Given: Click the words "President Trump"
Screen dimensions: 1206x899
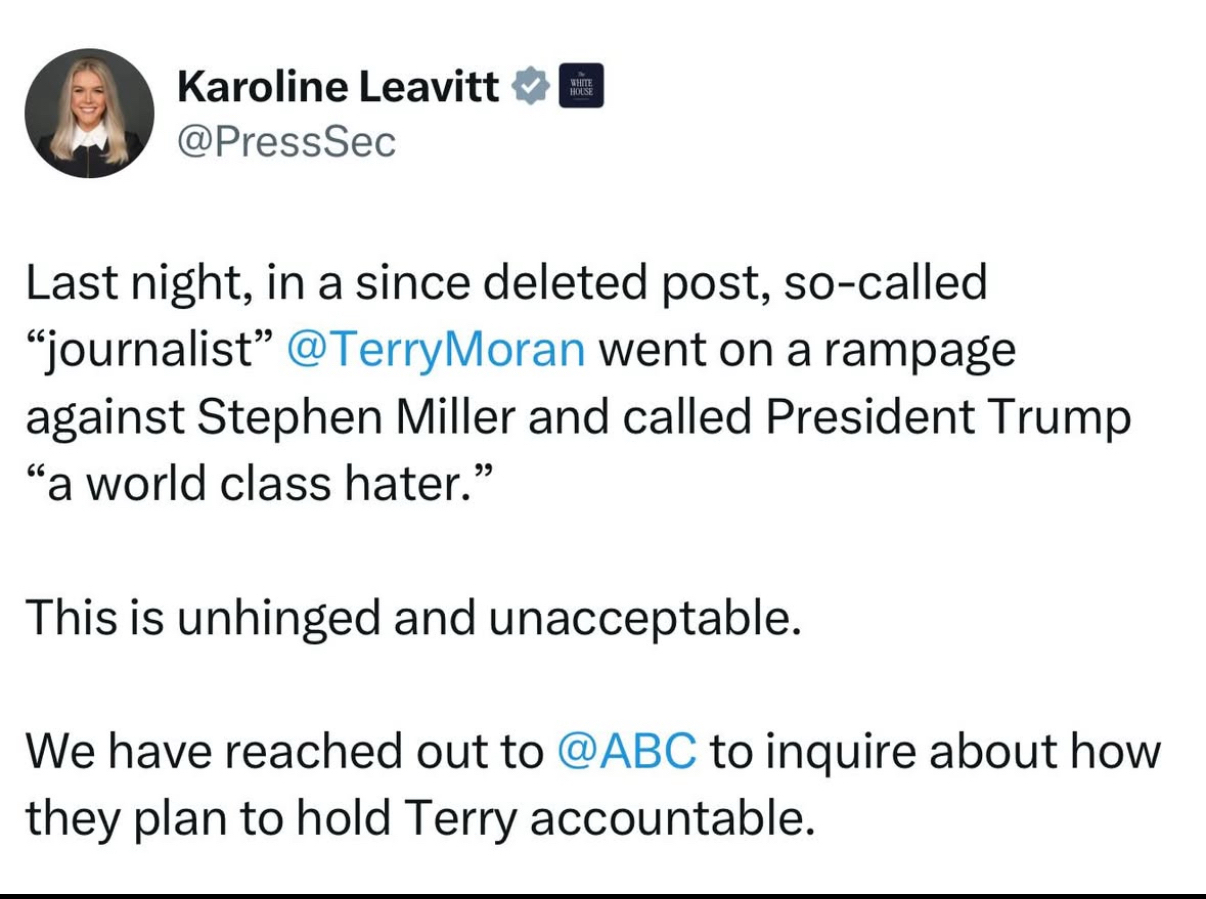Looking at the screenshot, I should [x=948, y=417].
